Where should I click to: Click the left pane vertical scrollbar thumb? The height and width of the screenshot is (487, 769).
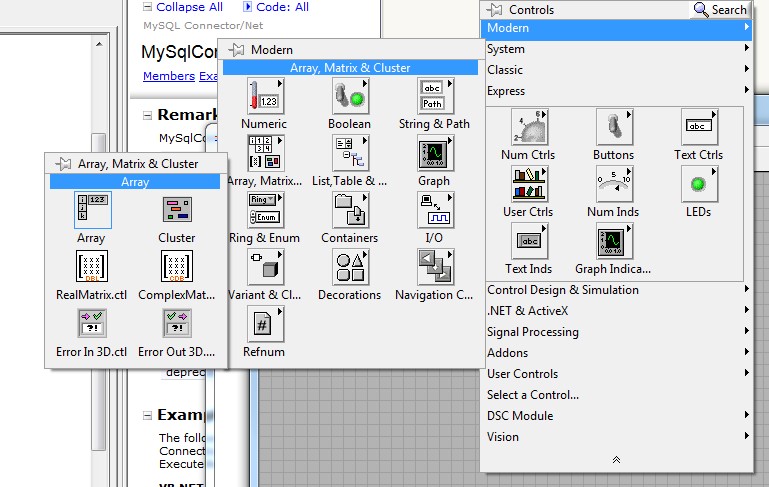pos(99,292)
